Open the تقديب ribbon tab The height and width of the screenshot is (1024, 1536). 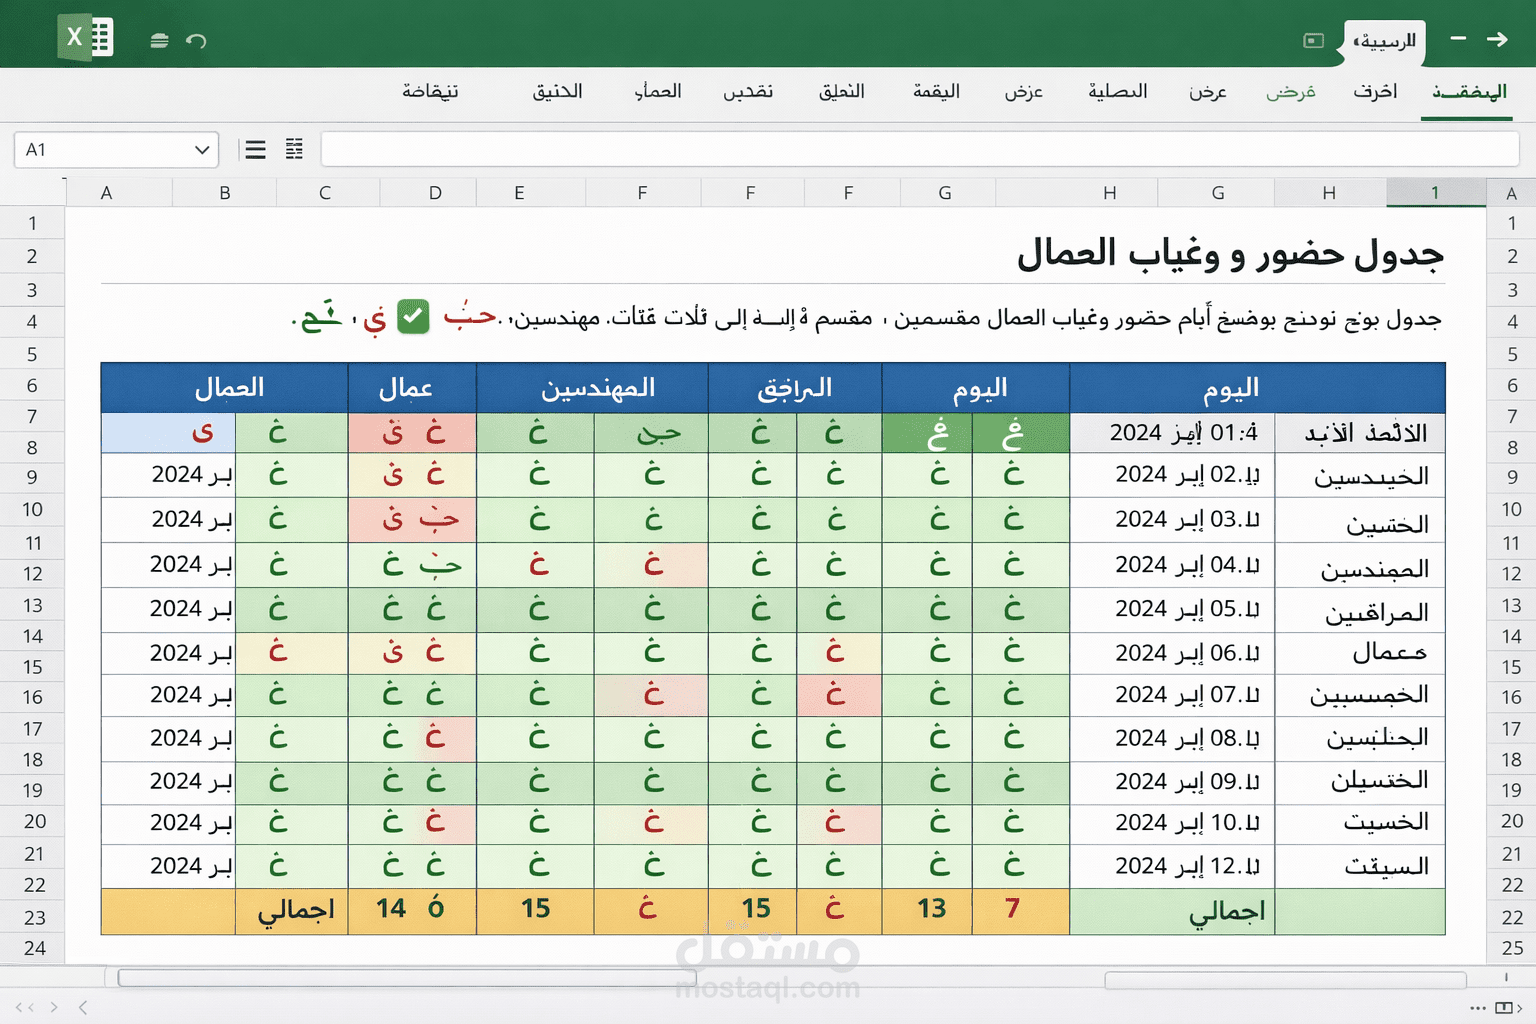[748, 91]
